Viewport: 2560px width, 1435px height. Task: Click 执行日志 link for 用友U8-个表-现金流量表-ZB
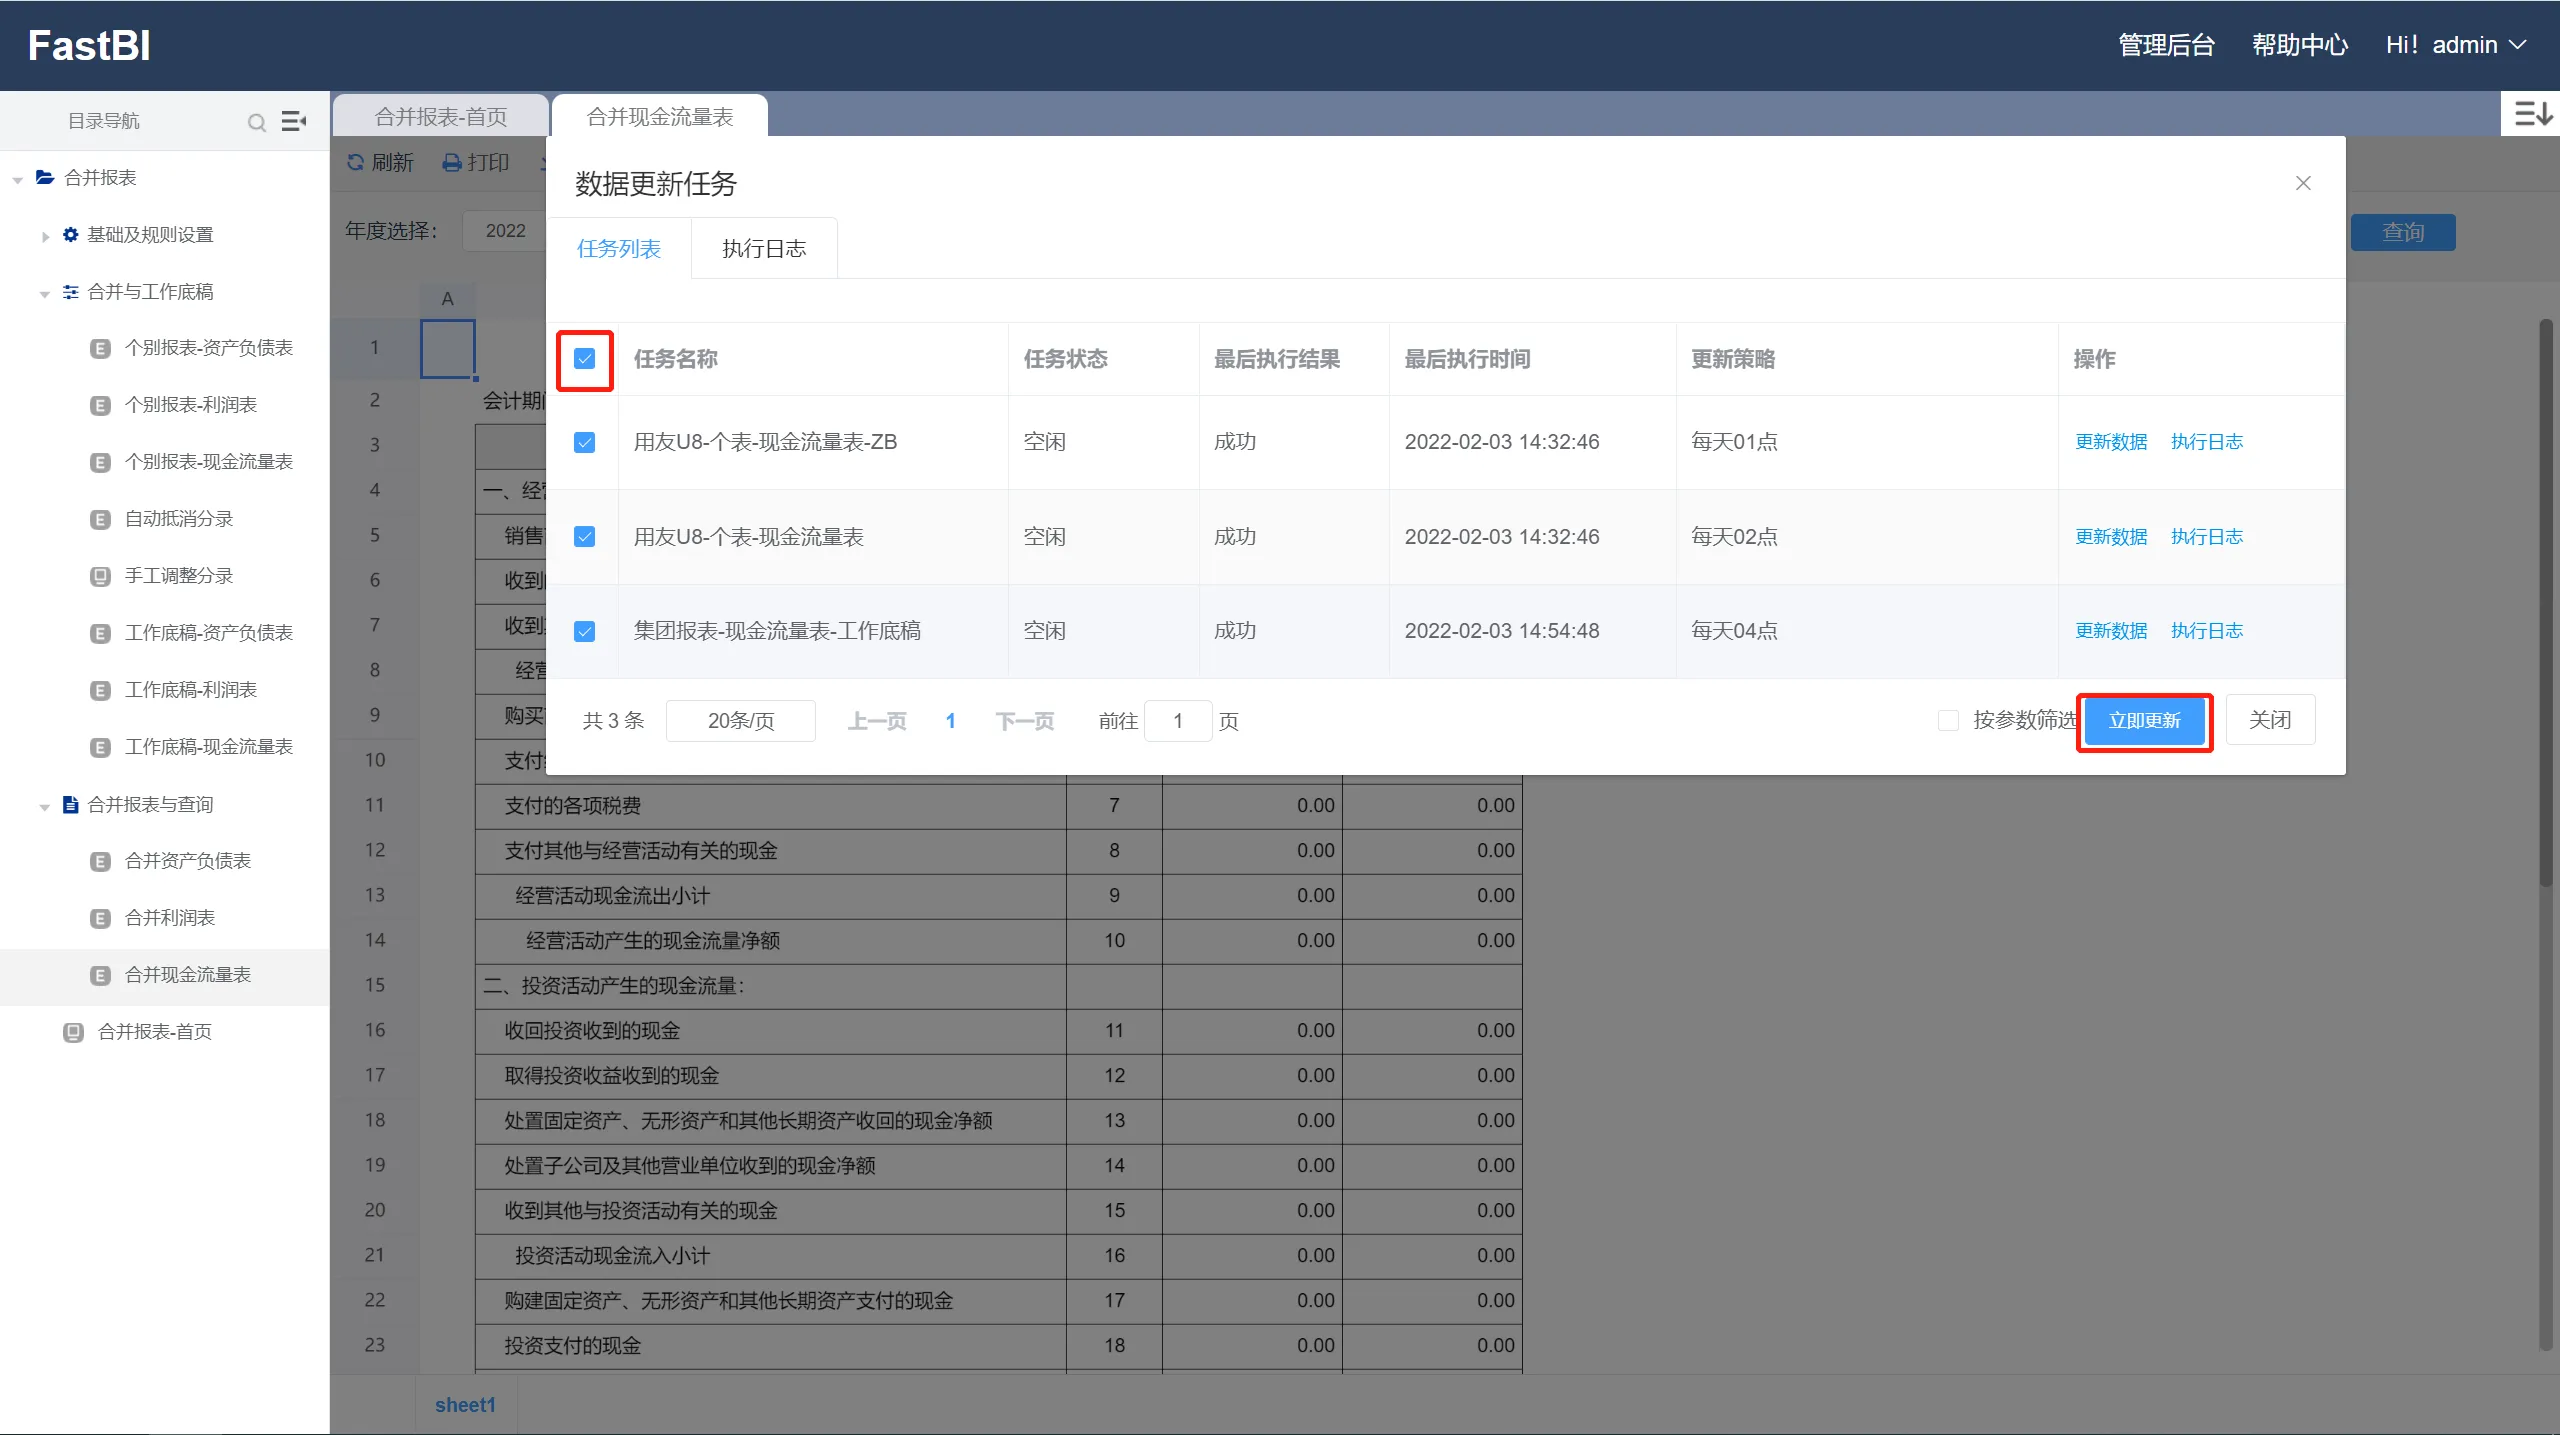(x=2207, y=442)
